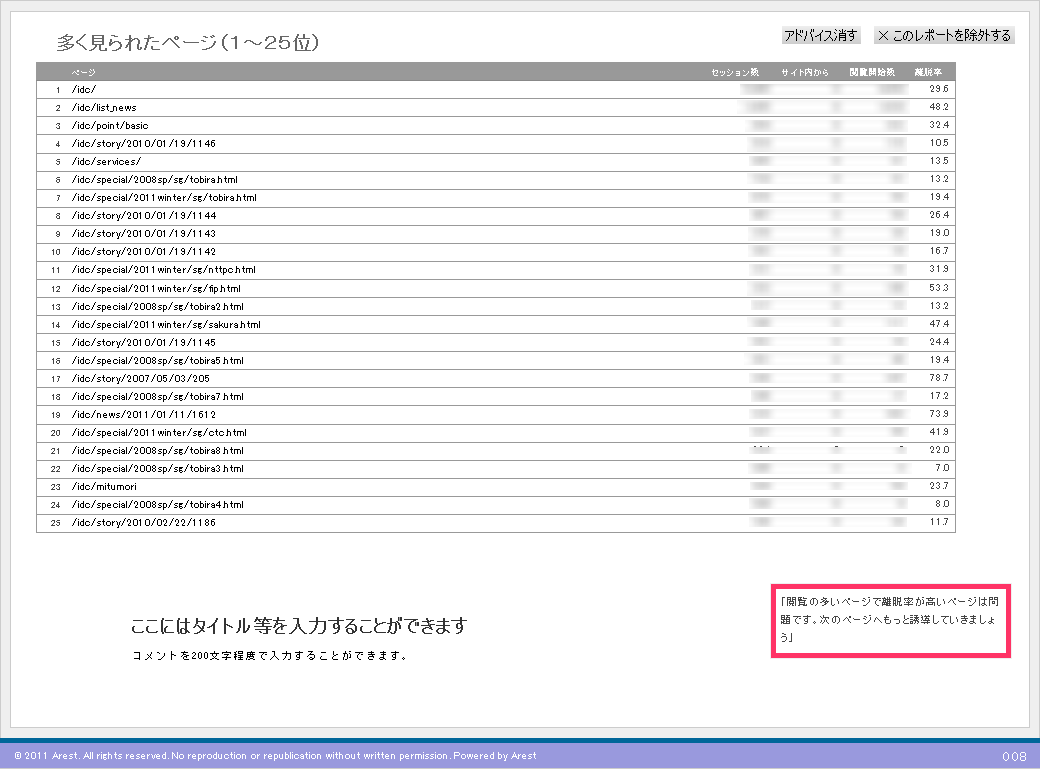The height and width of the screenshot is (769, 1040).
Task: Click the サイト内から column header
Action: click(x=805, y=72)
